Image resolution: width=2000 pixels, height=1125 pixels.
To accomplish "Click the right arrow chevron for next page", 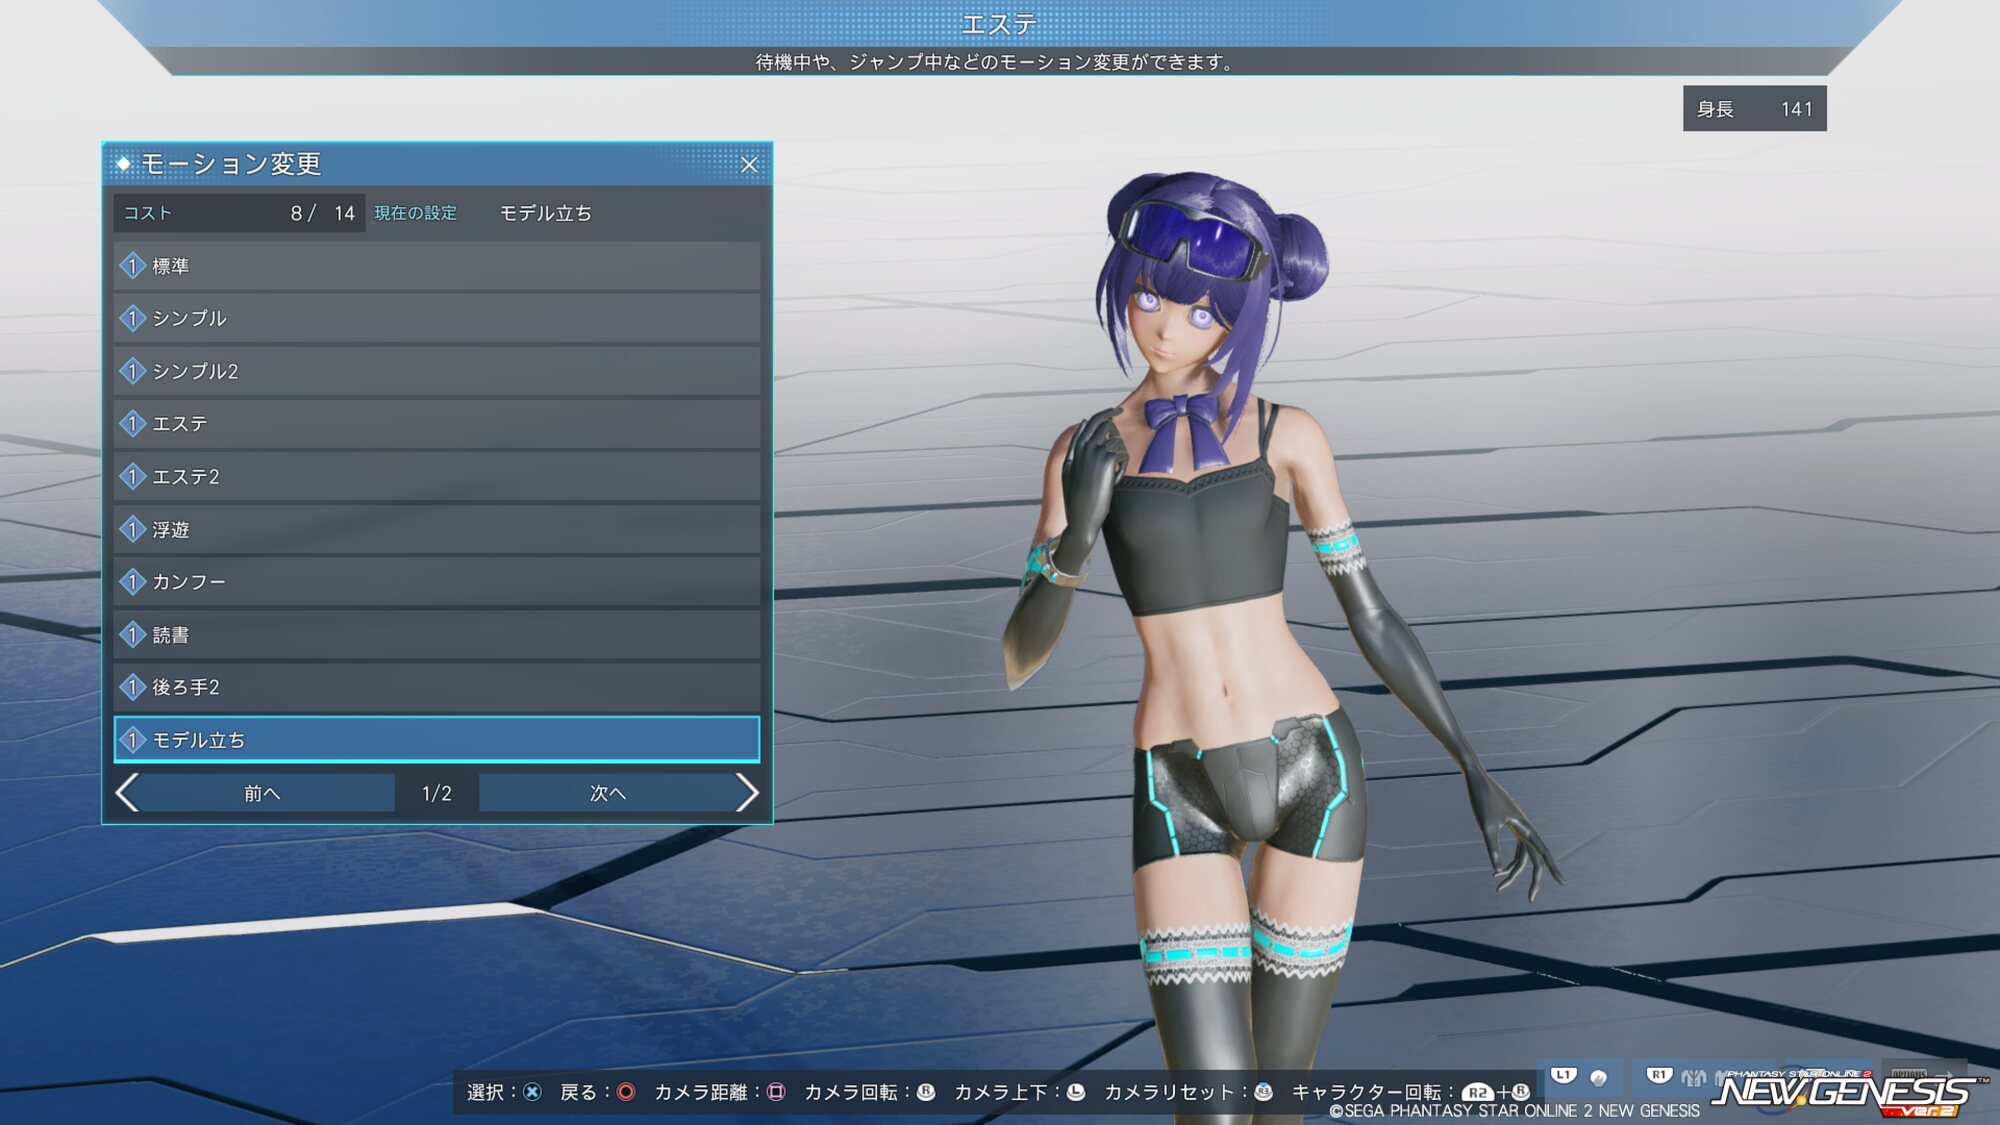I will click(x=747, y=793).
